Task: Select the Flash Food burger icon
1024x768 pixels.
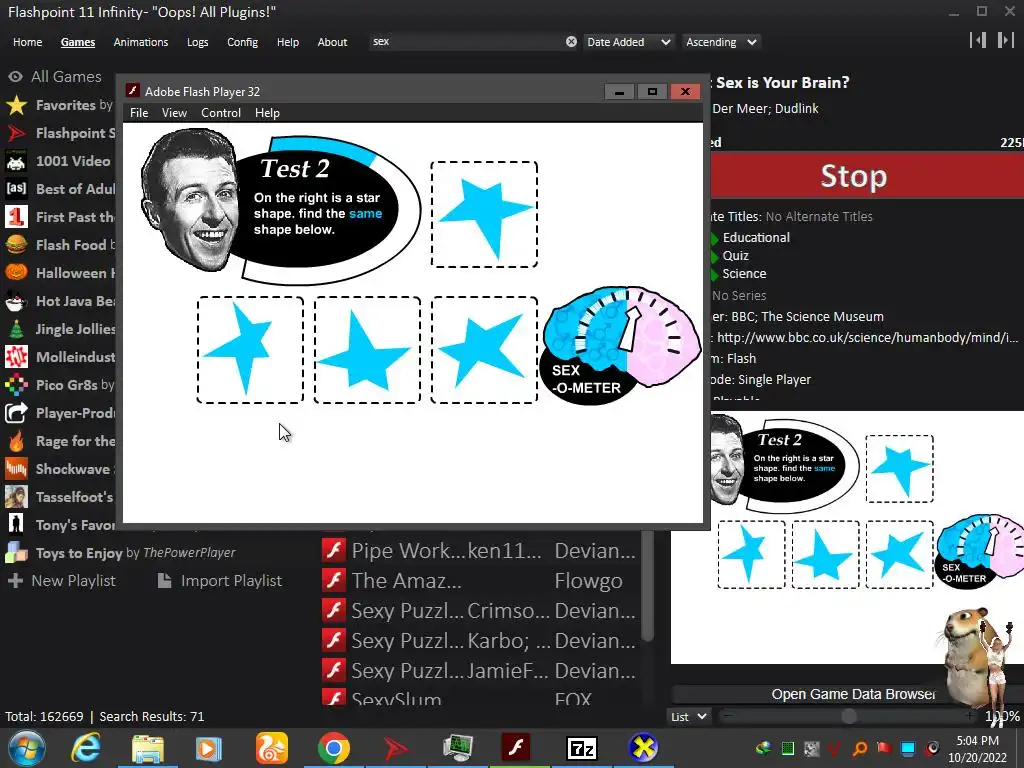Action: click(16, 245)
